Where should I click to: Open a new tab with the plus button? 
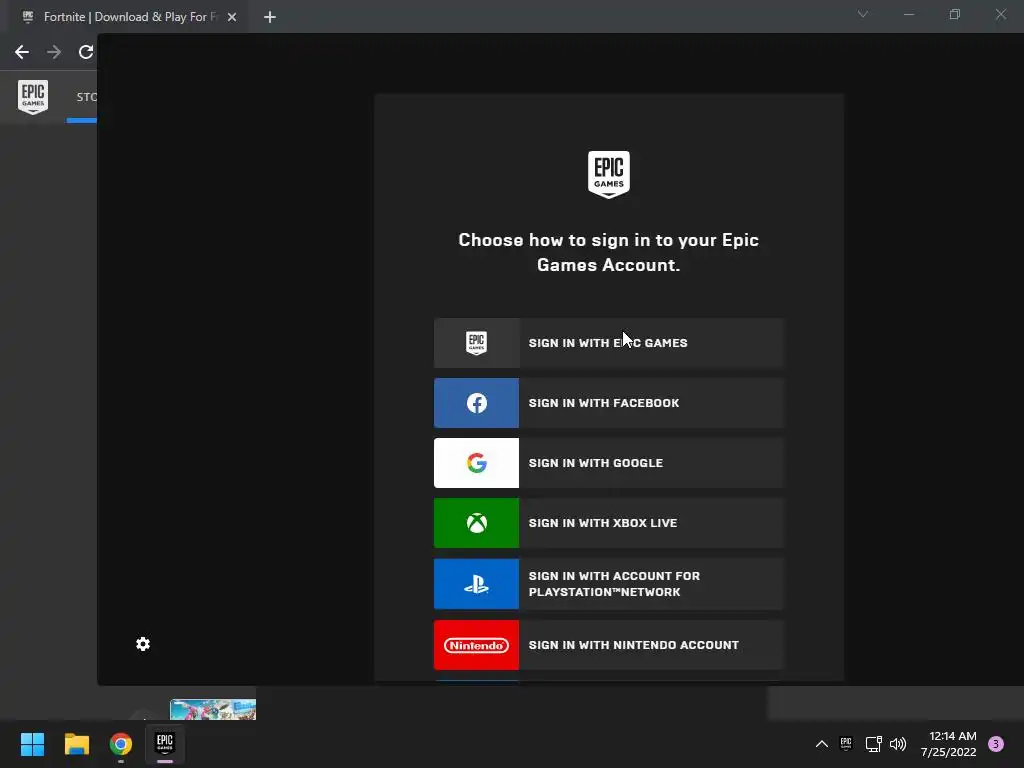pyautogui.click(x=270, y=17)
